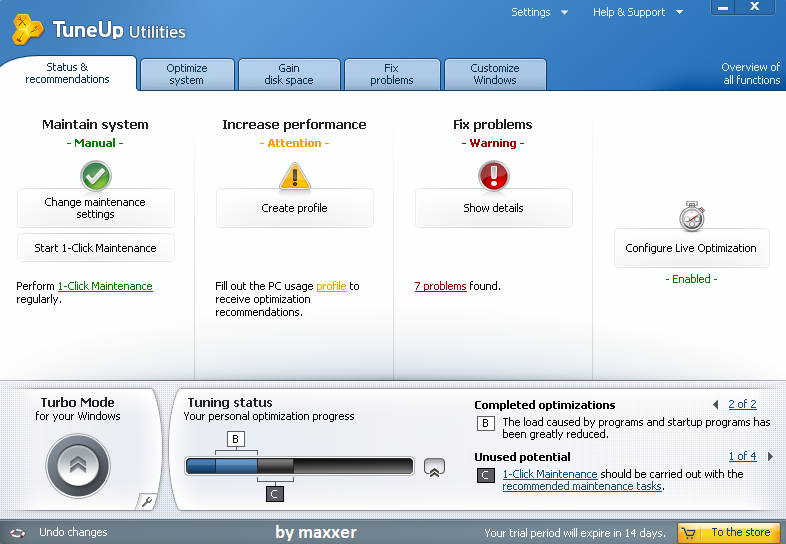786x544 pixels.
Task: Click the Live Optimization stopwatch icon
Action: coord(692,217)
